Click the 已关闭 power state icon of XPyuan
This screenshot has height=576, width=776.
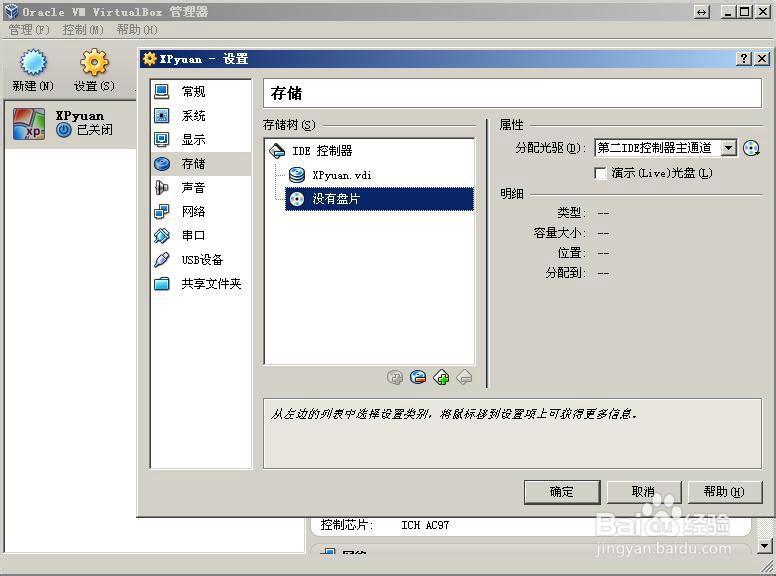(63, 130)
